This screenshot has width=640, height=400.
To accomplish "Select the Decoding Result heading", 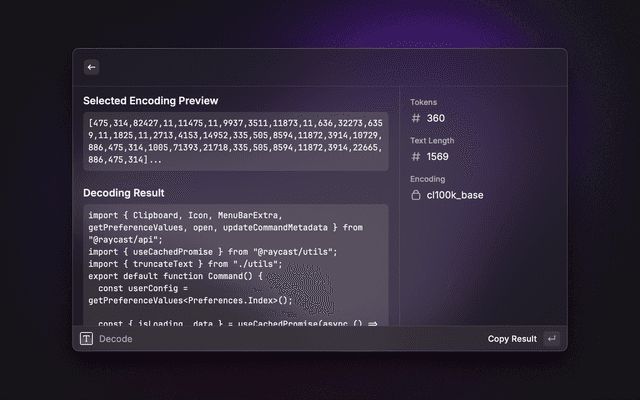I will pyautogui.click(x=123, y=193).
